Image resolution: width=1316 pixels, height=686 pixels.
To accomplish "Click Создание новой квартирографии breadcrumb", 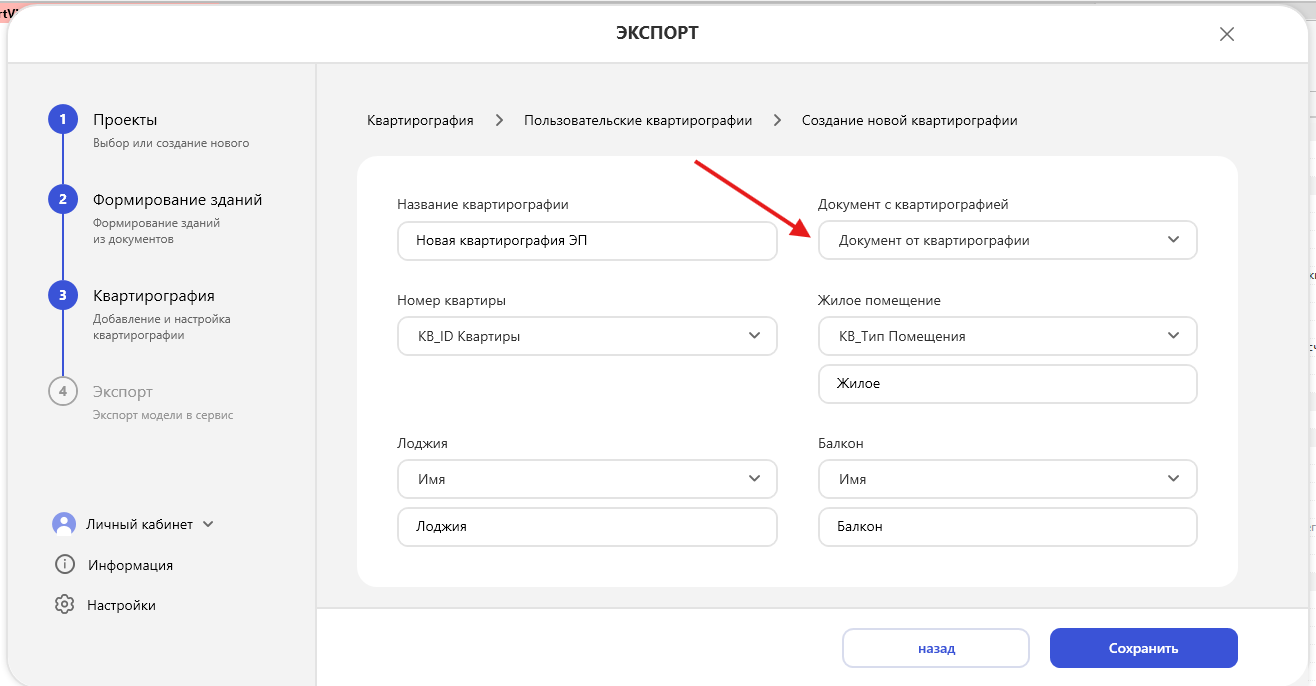I will [910, 120].
